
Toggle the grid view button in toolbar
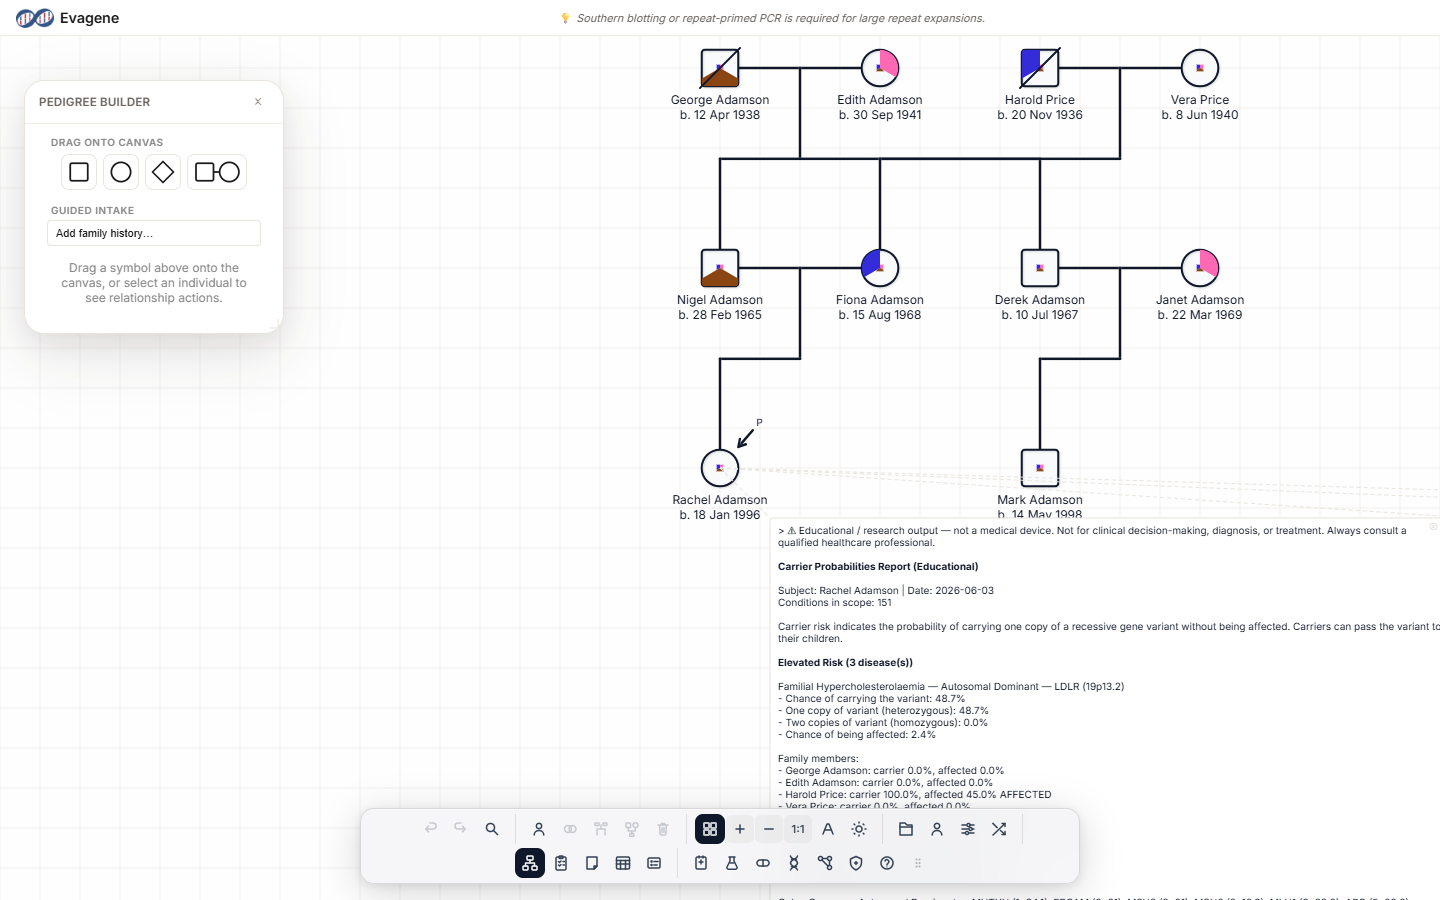[x=710, y=829]
